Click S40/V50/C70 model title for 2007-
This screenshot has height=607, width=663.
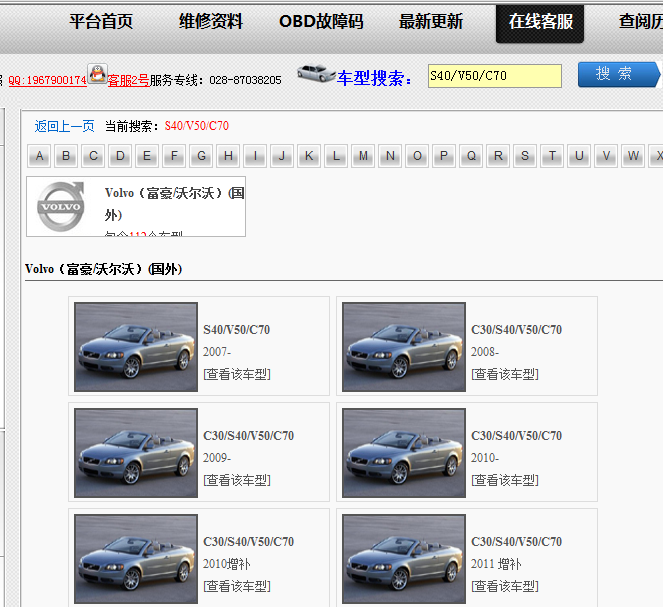[x=236, y=330]
